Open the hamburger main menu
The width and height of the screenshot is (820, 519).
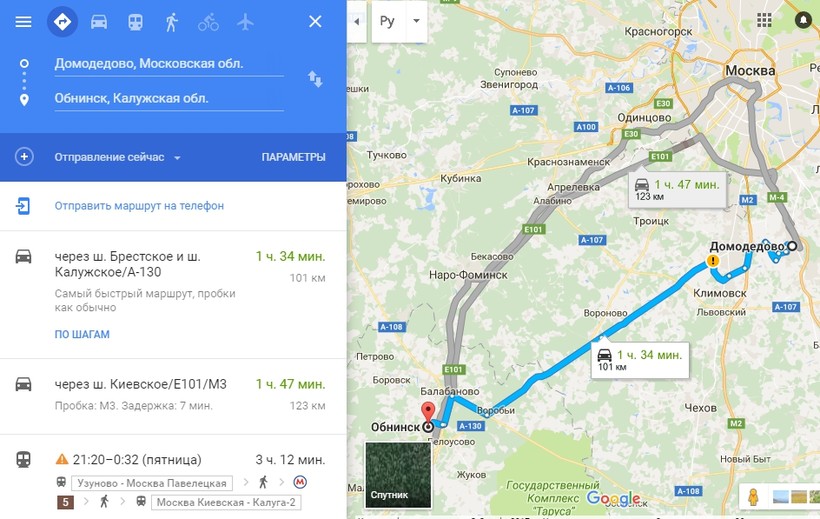(x=24, y=21)
